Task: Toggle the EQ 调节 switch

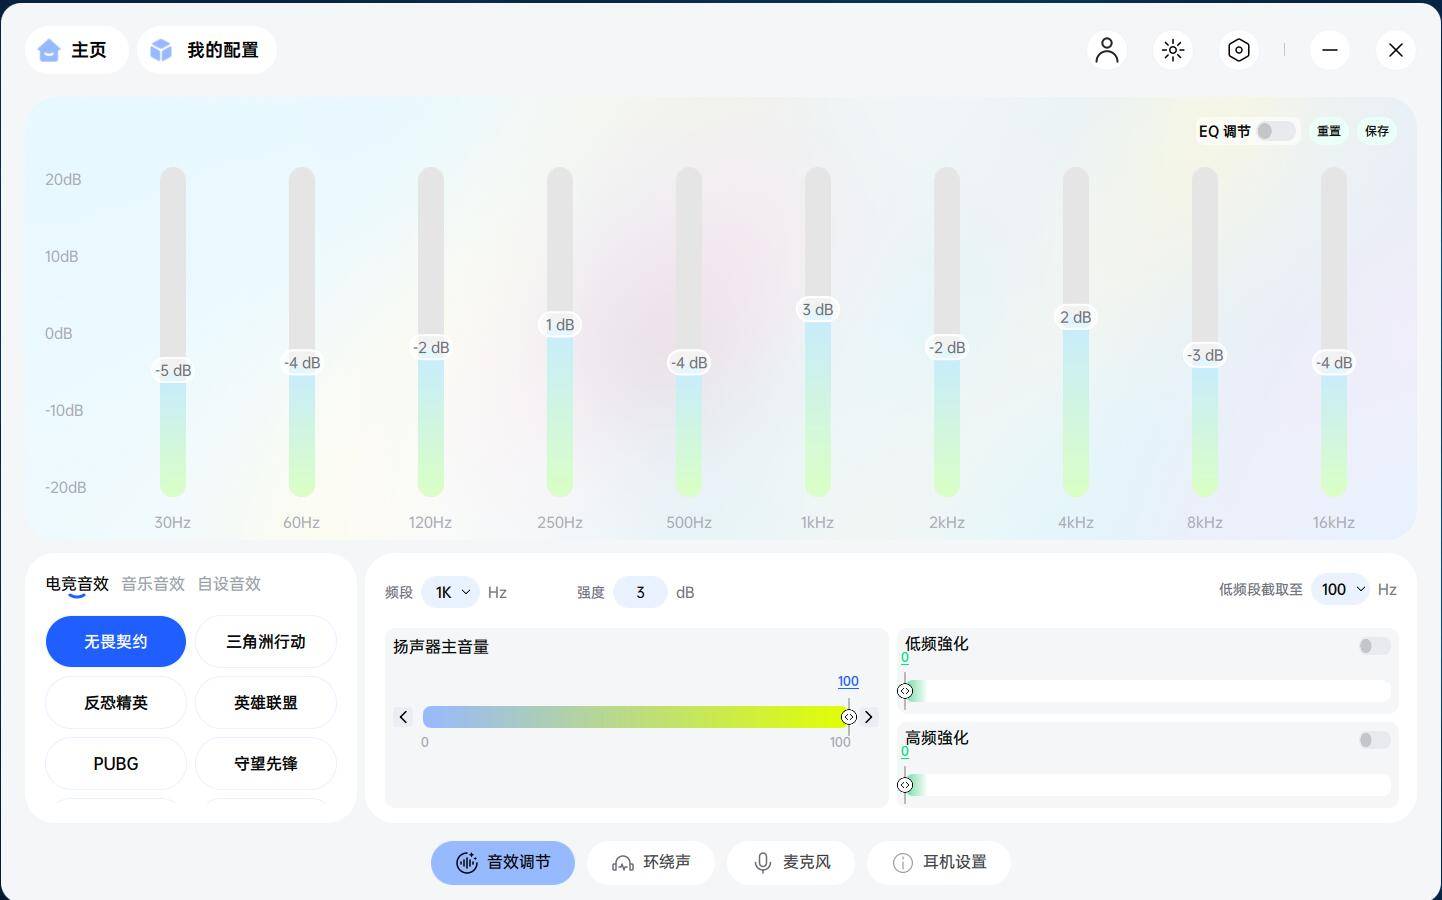Action: pyautogui.click(x=1275, y=131)
